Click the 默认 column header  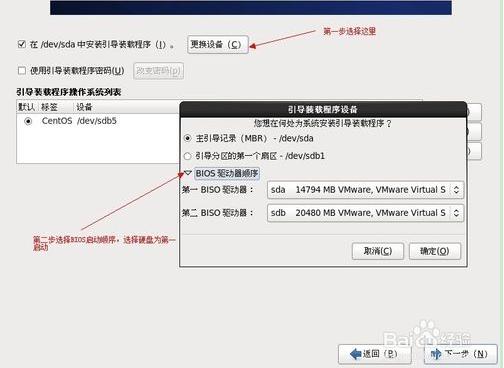(27, 107)
